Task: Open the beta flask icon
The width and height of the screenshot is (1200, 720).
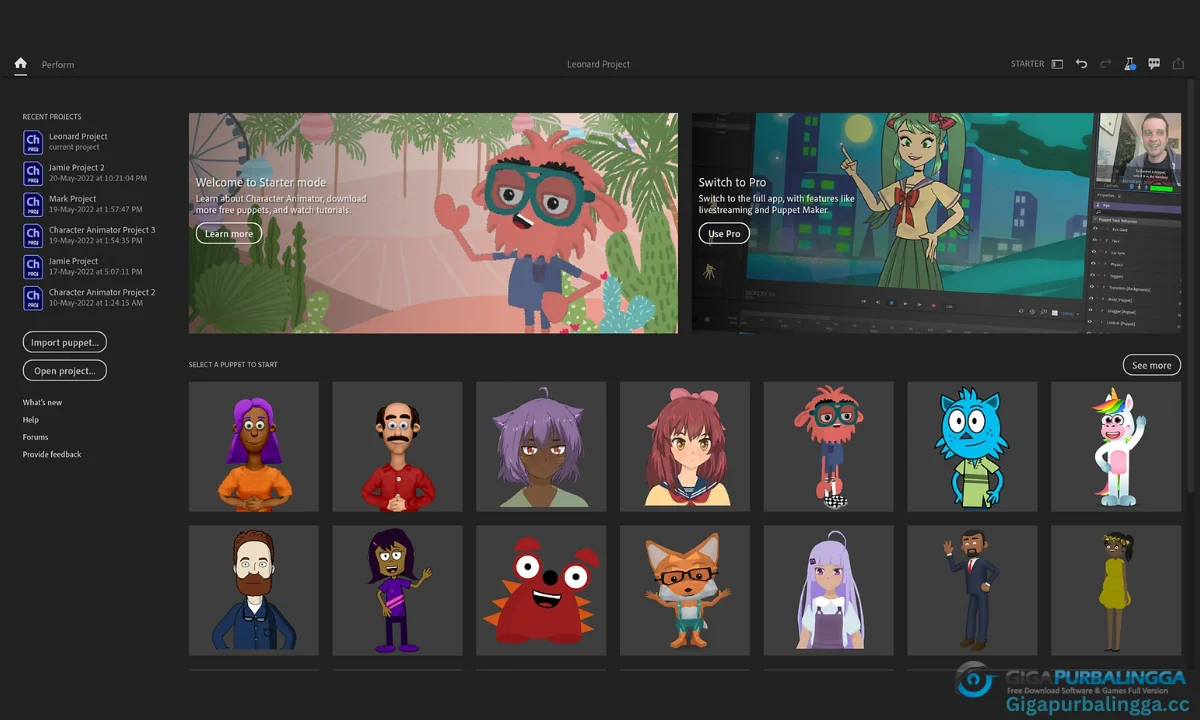Action: tap(1130, 64)
